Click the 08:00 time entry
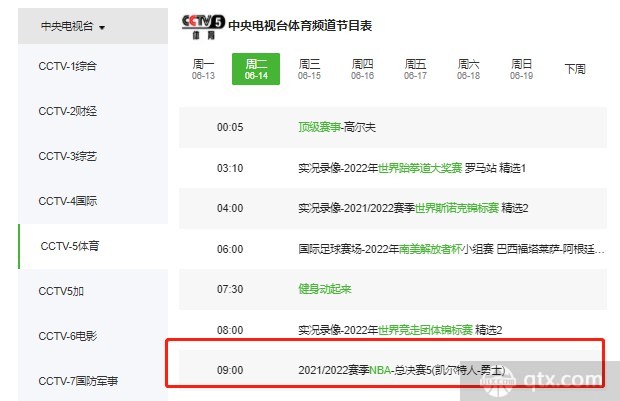Screen dimensions: 620x401 [230, 330]
